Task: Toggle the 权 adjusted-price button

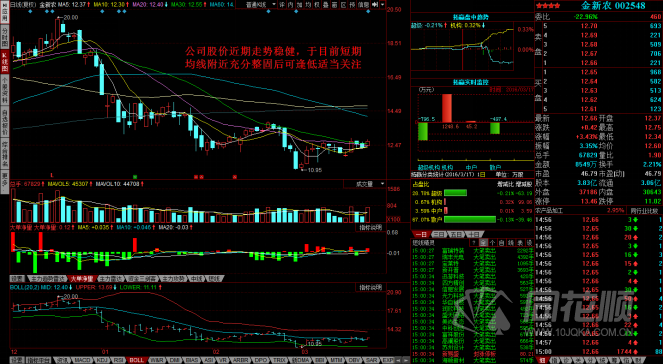Action: [317, 5]
